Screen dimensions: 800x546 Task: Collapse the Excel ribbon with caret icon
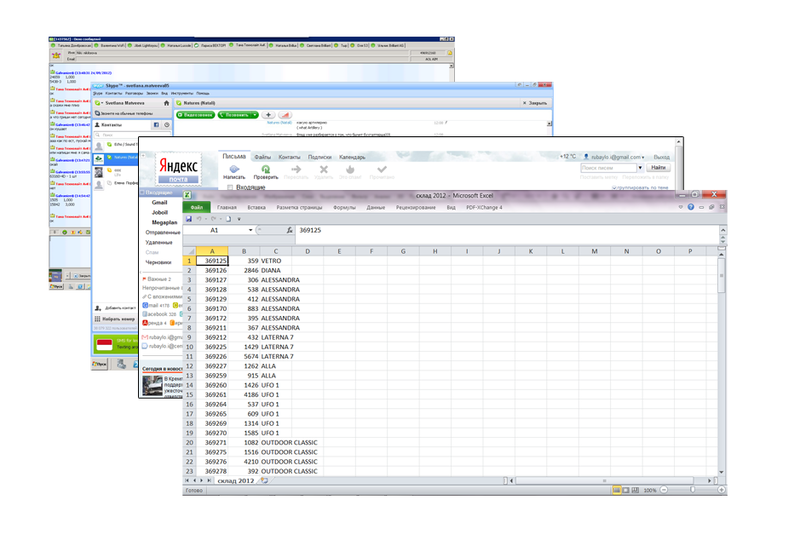click(x=681, y=207)
